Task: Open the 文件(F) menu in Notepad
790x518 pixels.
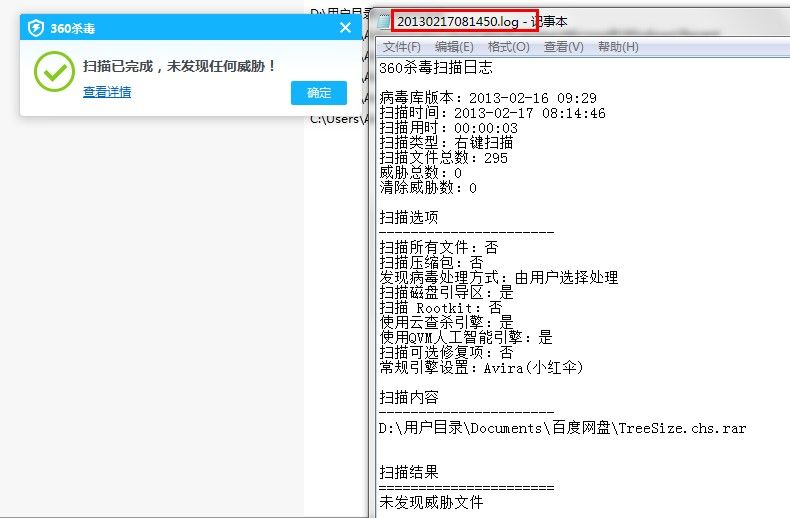Action: coord(402,47)
